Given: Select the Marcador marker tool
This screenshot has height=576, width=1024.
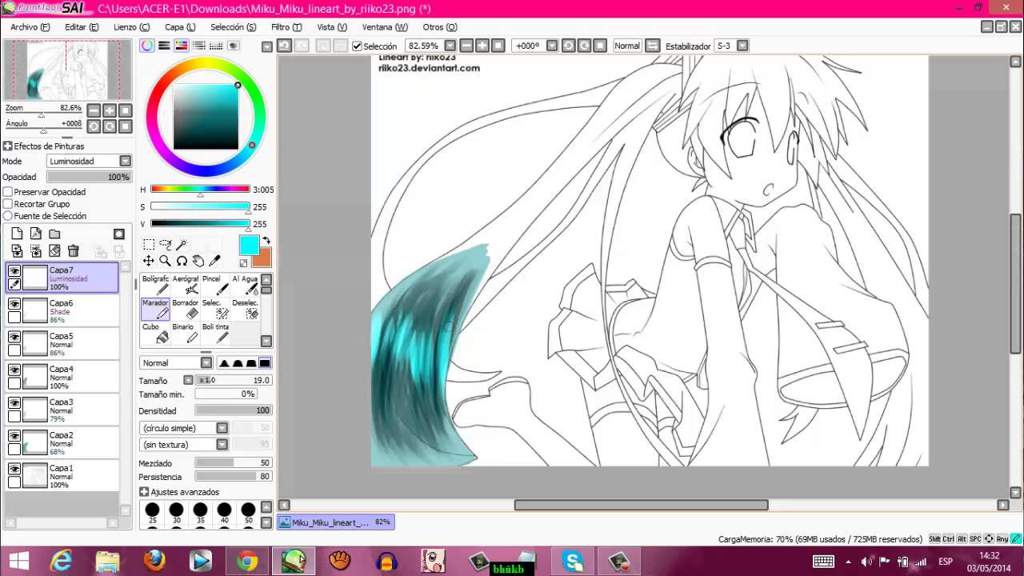Looking at the screenshot, I should tap(155, 309).
